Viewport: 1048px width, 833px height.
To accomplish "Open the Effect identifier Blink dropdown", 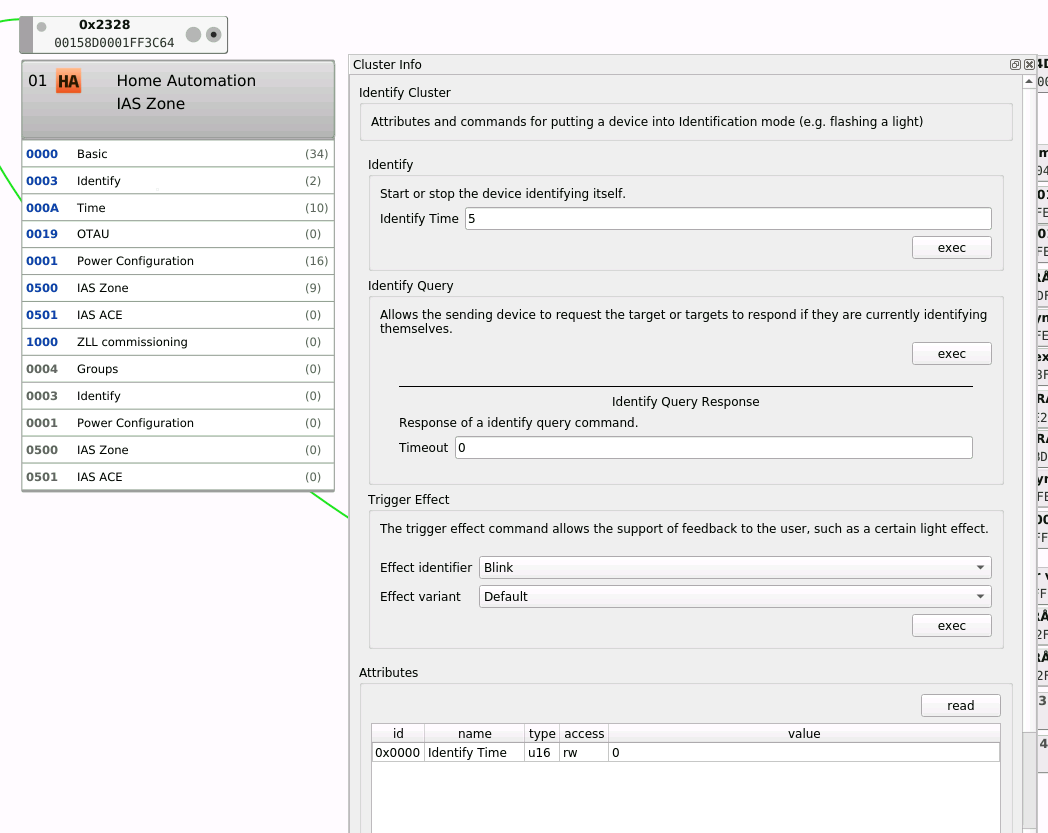I will 735,568.
